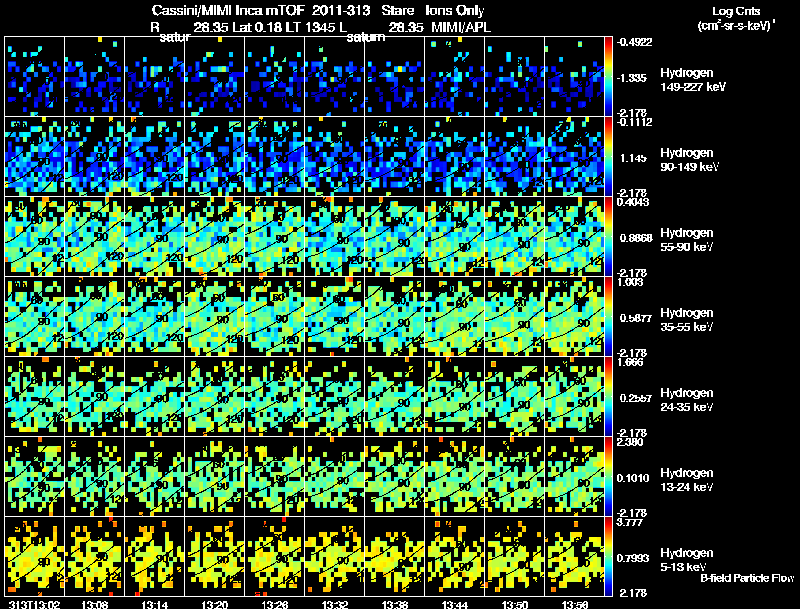Click the color bar beside Hydrogen 90-149 keV
The image size is (800, 609).
608,156
